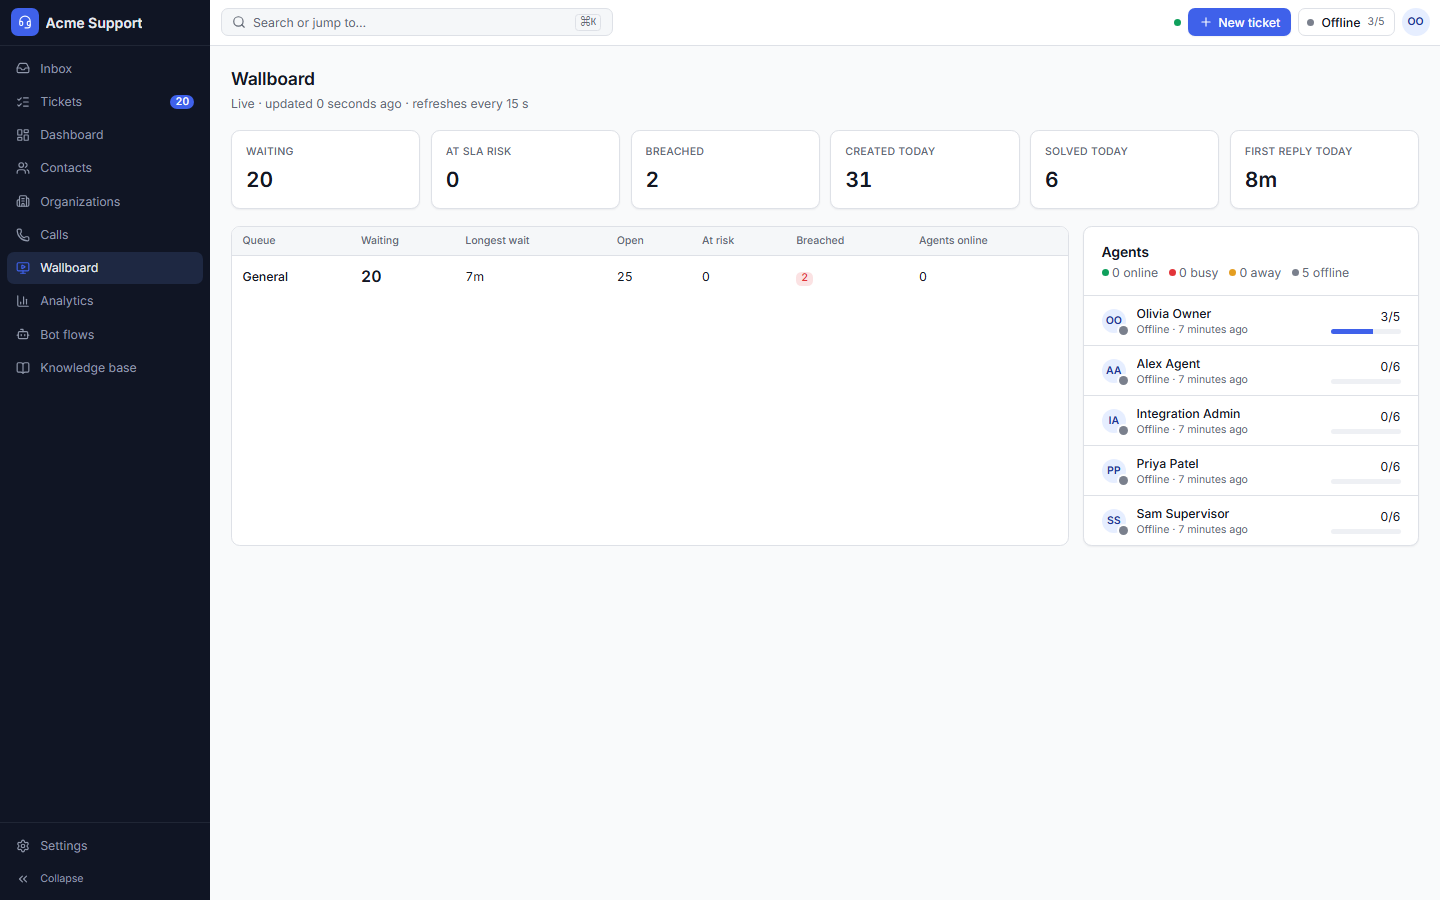This screenshot has width=1440, height=900.
Task: Click the Waiting stat card
Action: click(325, 170)
